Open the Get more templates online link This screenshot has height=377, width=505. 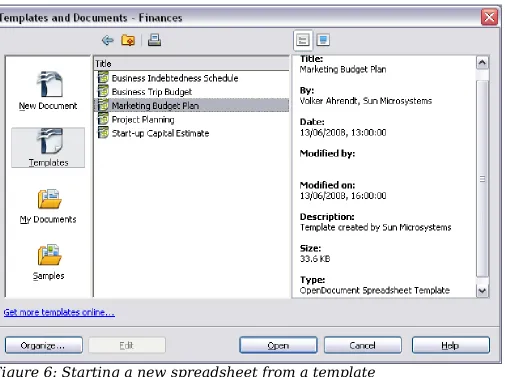[x=59, y=312]
